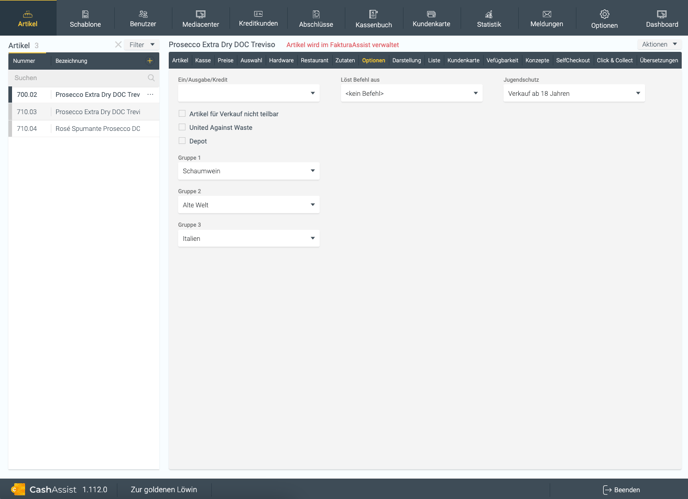Switch to the Auswahl tab
The width and height of the screenshot is (688, 499).
[251, 61]
